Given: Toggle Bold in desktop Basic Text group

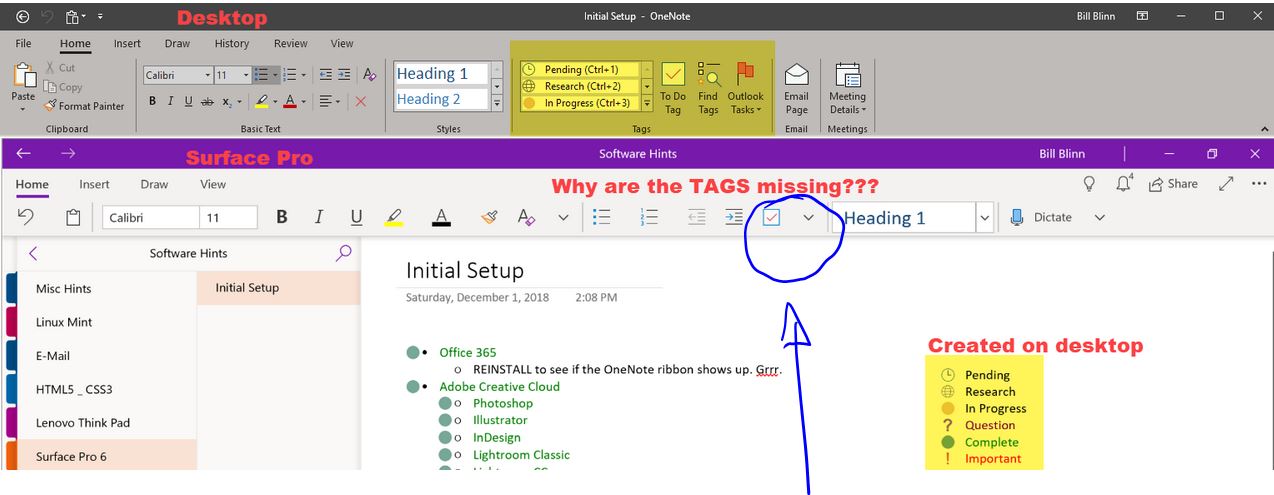Looking at the screenshot, I should click(153, 101).
